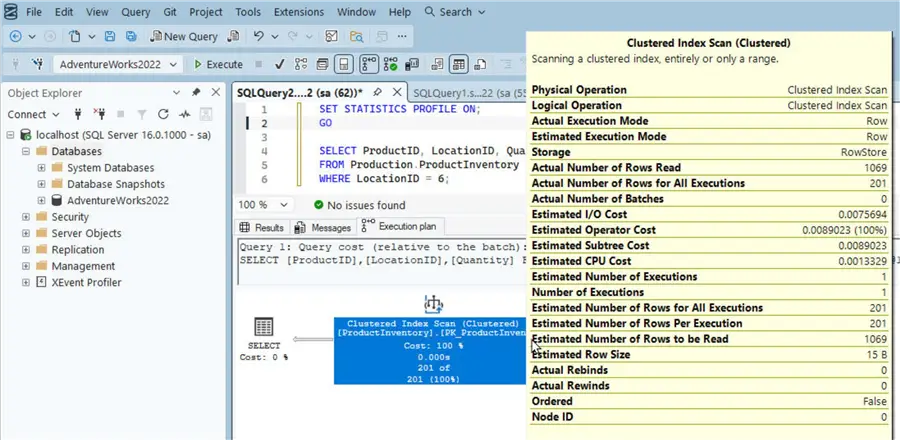900x440 pixels.
Task: Pin the Object Explorer panel
Action: coord(196,92)
